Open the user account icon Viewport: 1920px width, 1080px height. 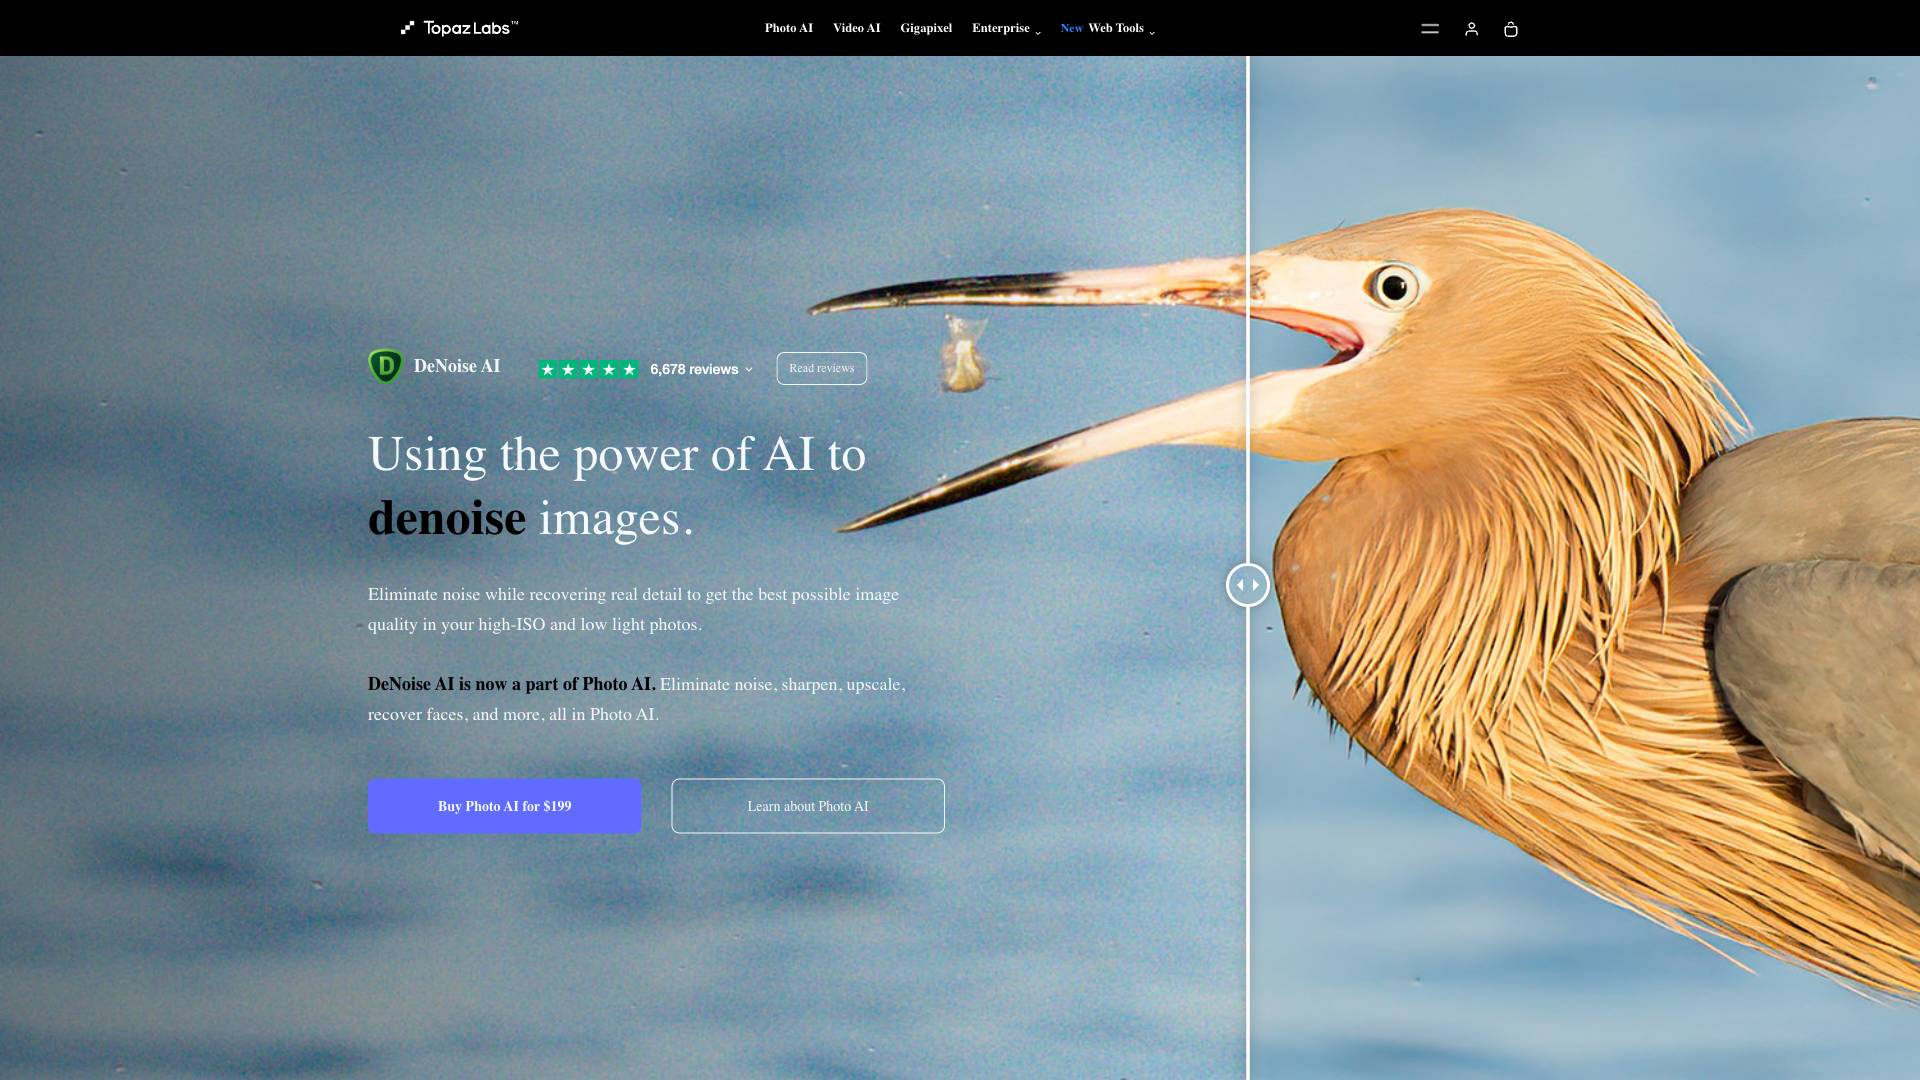point(1471,29)
